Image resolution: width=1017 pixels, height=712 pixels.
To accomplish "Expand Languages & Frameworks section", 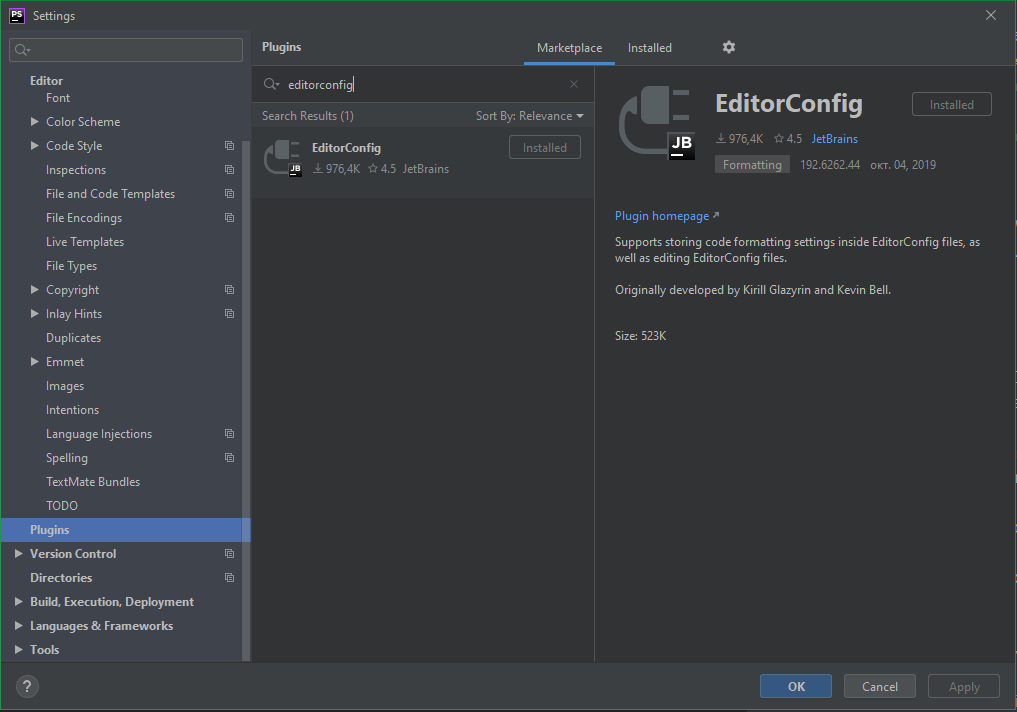I will point(19,625).
